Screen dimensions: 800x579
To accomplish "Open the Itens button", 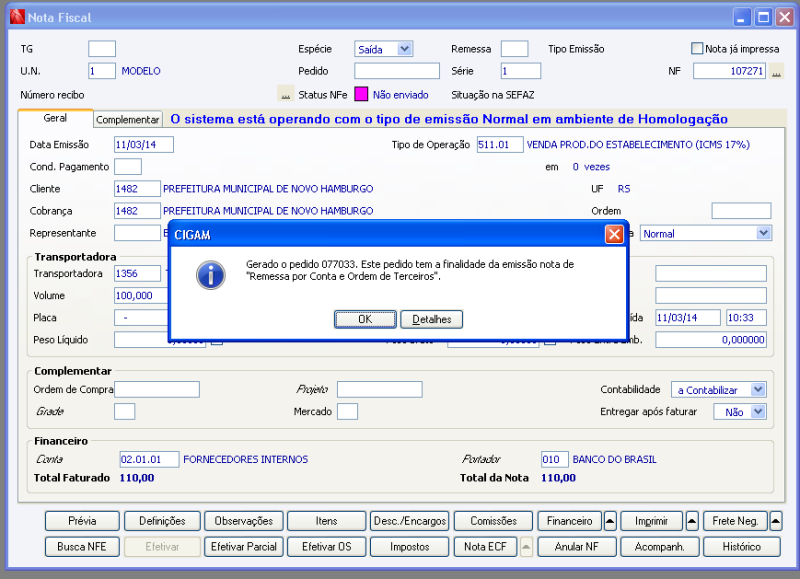I will coord(327,521).
